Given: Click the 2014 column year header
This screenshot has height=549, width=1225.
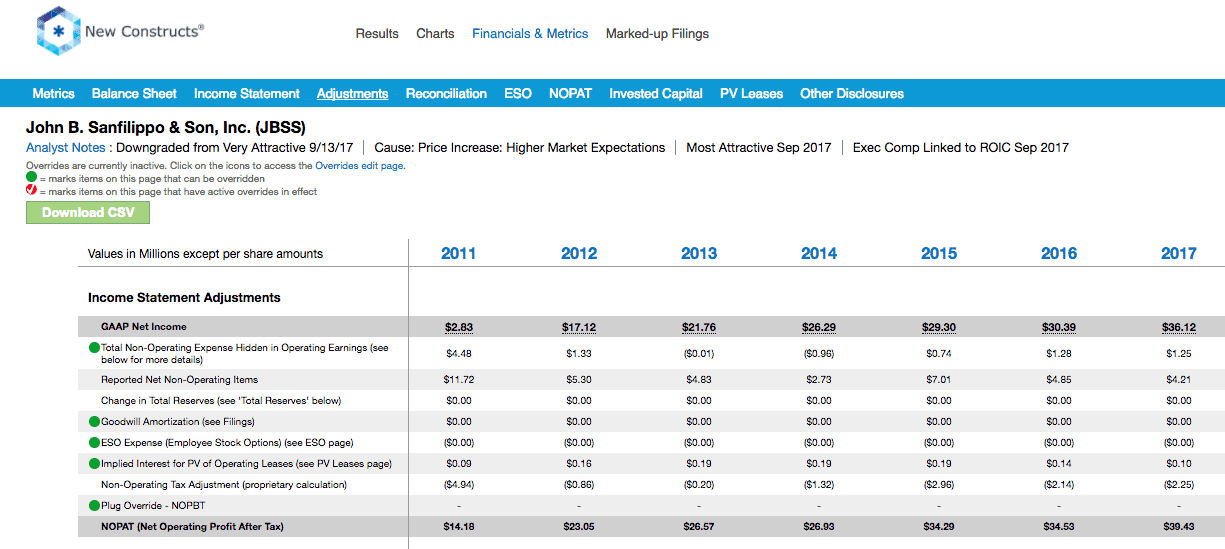Looking at the screenshot, I should [x=818, y=253].
